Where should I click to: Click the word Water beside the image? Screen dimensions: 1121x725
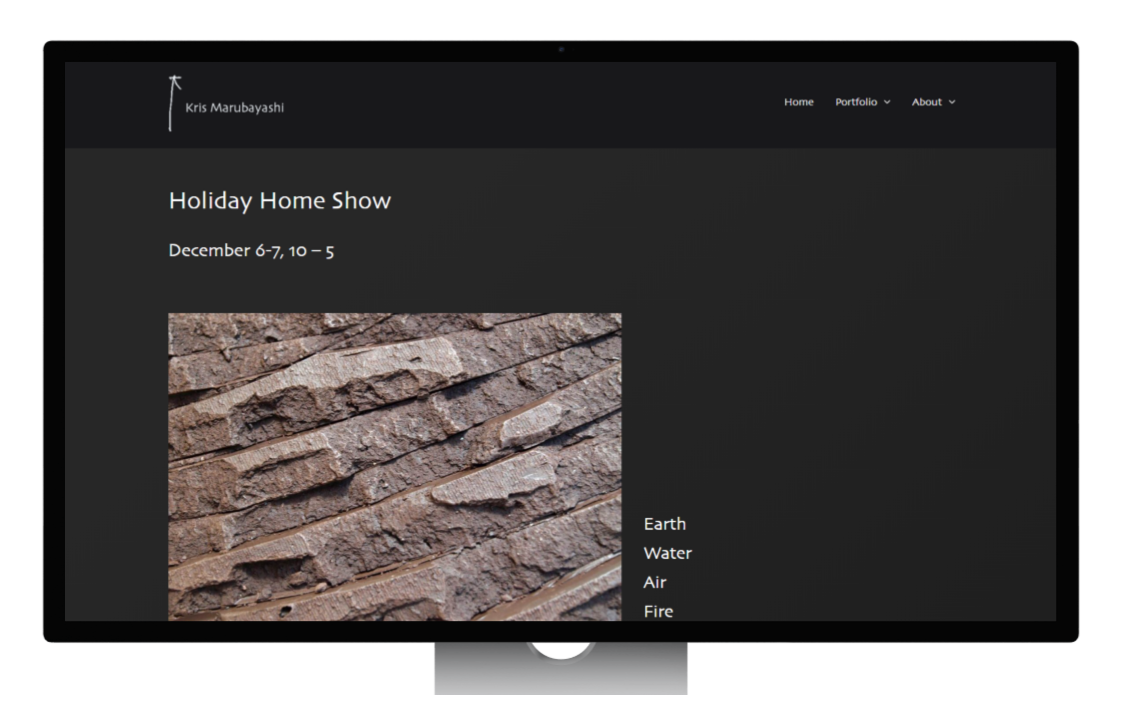coord(667,553)
